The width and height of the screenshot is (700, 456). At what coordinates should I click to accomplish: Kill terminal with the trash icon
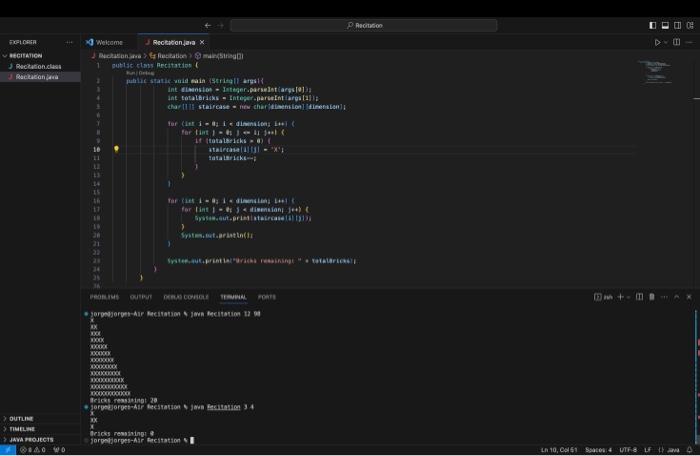(652, 297)
